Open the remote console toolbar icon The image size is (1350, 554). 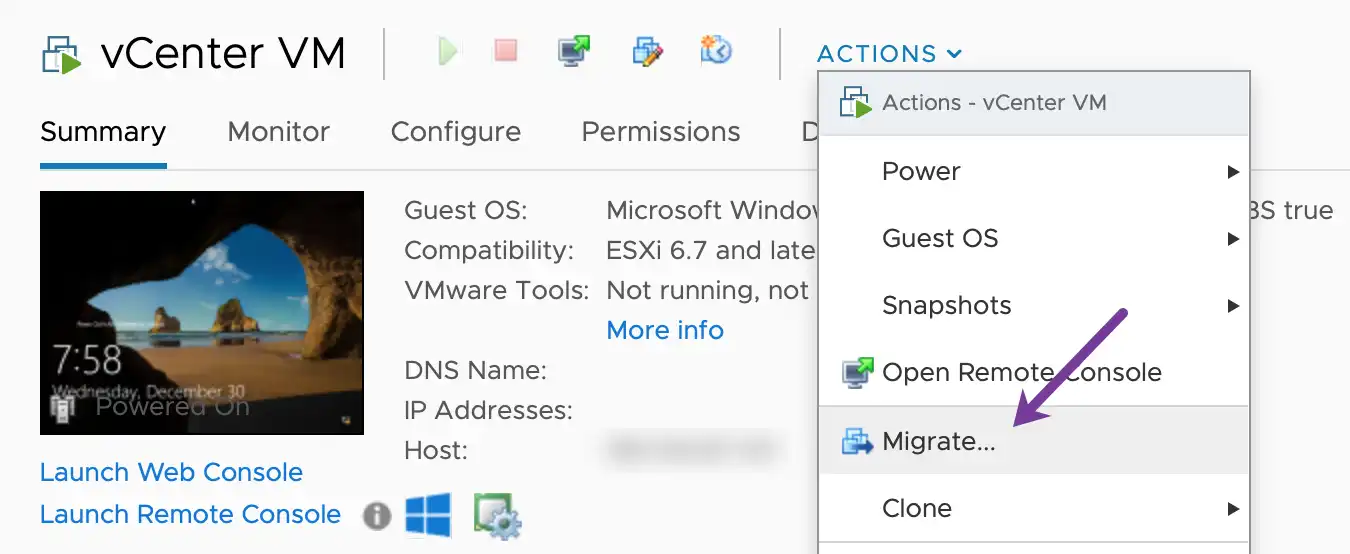[x=574, y=51]
